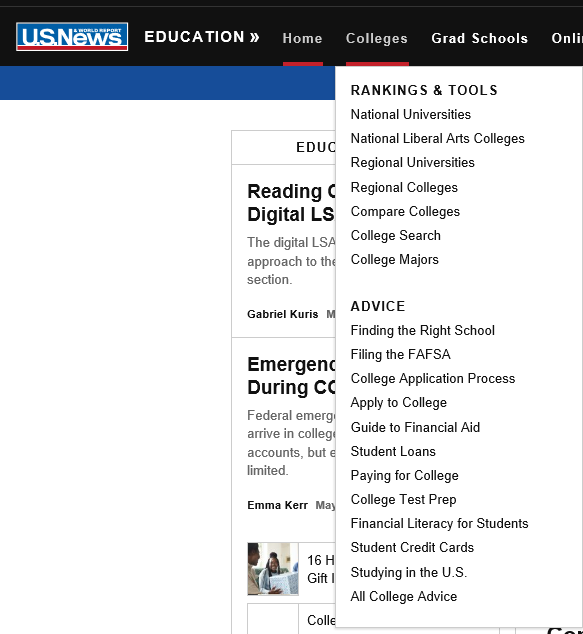Open Studying in the U.S.
This screenshot has height=634, width=583.
click(409, 573)
